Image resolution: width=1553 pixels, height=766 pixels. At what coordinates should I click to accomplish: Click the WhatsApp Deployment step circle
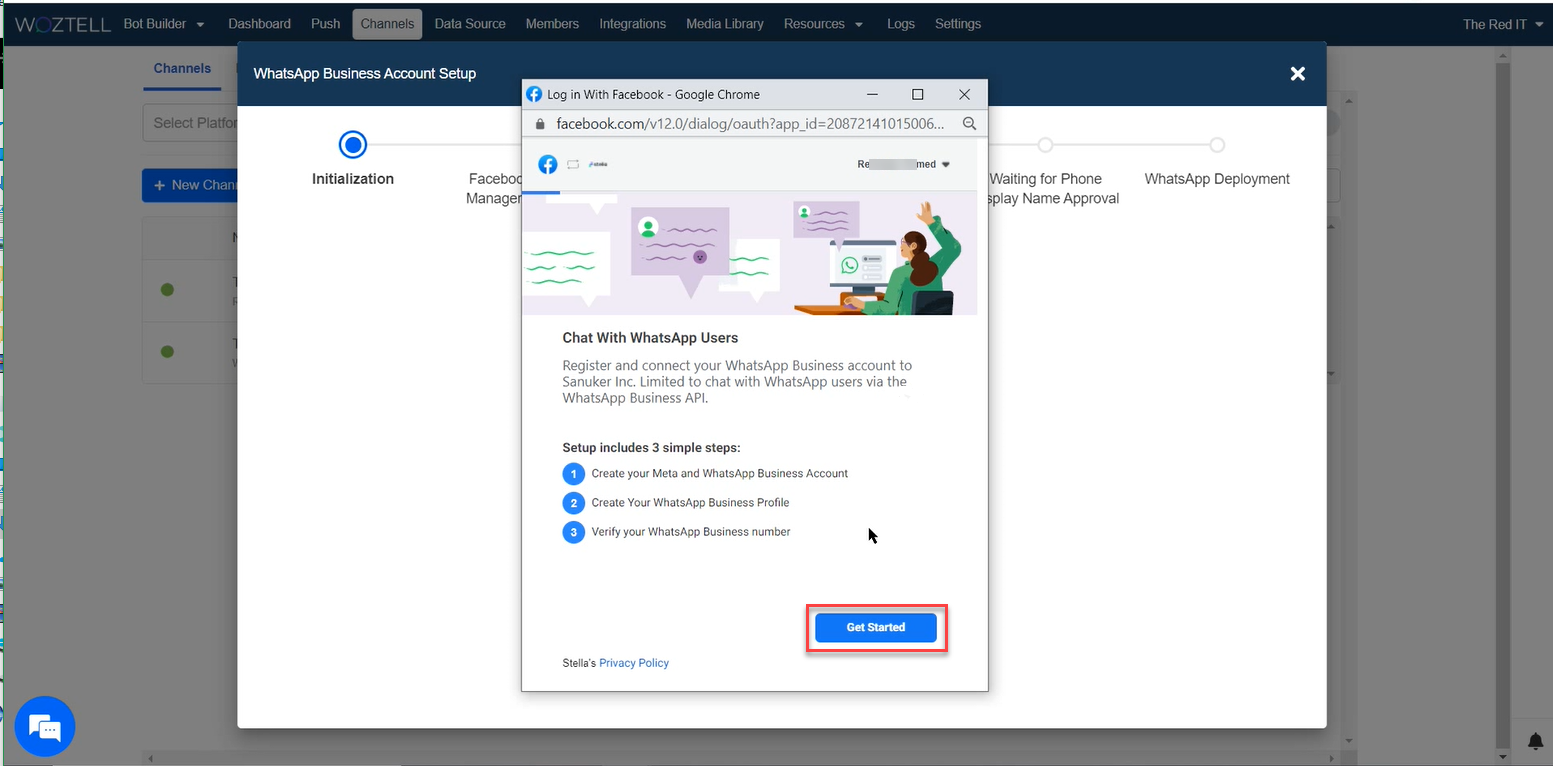point(1217,145)
